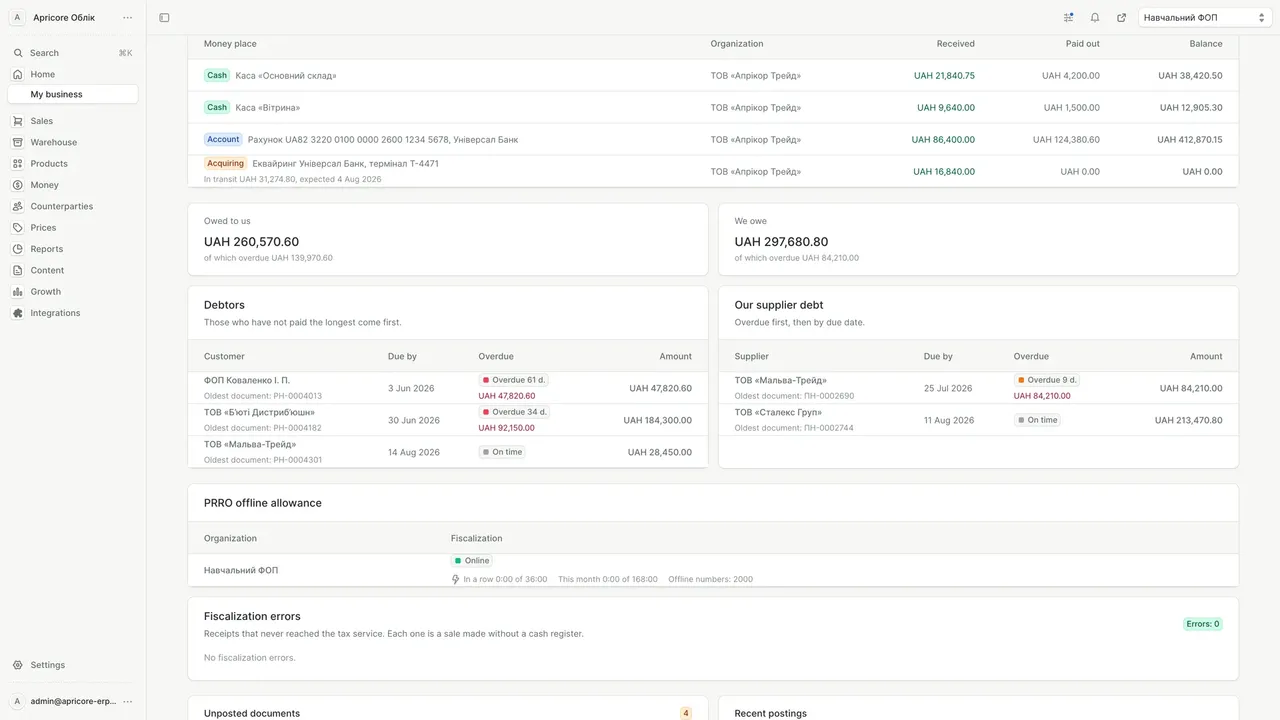Image resolution: width=1280 pixels, height=720 pixels.
Task: Open display settings sliders icon in top bar
Action: click(x=1069, y=17)
